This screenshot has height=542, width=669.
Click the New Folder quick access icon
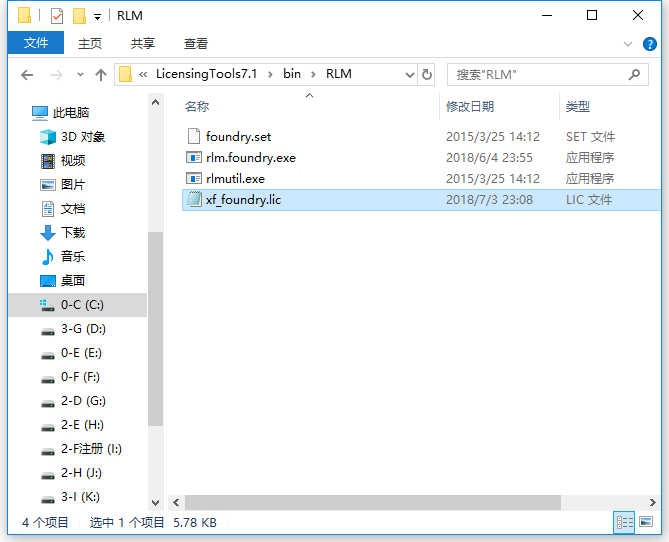(x=79, y=16)
